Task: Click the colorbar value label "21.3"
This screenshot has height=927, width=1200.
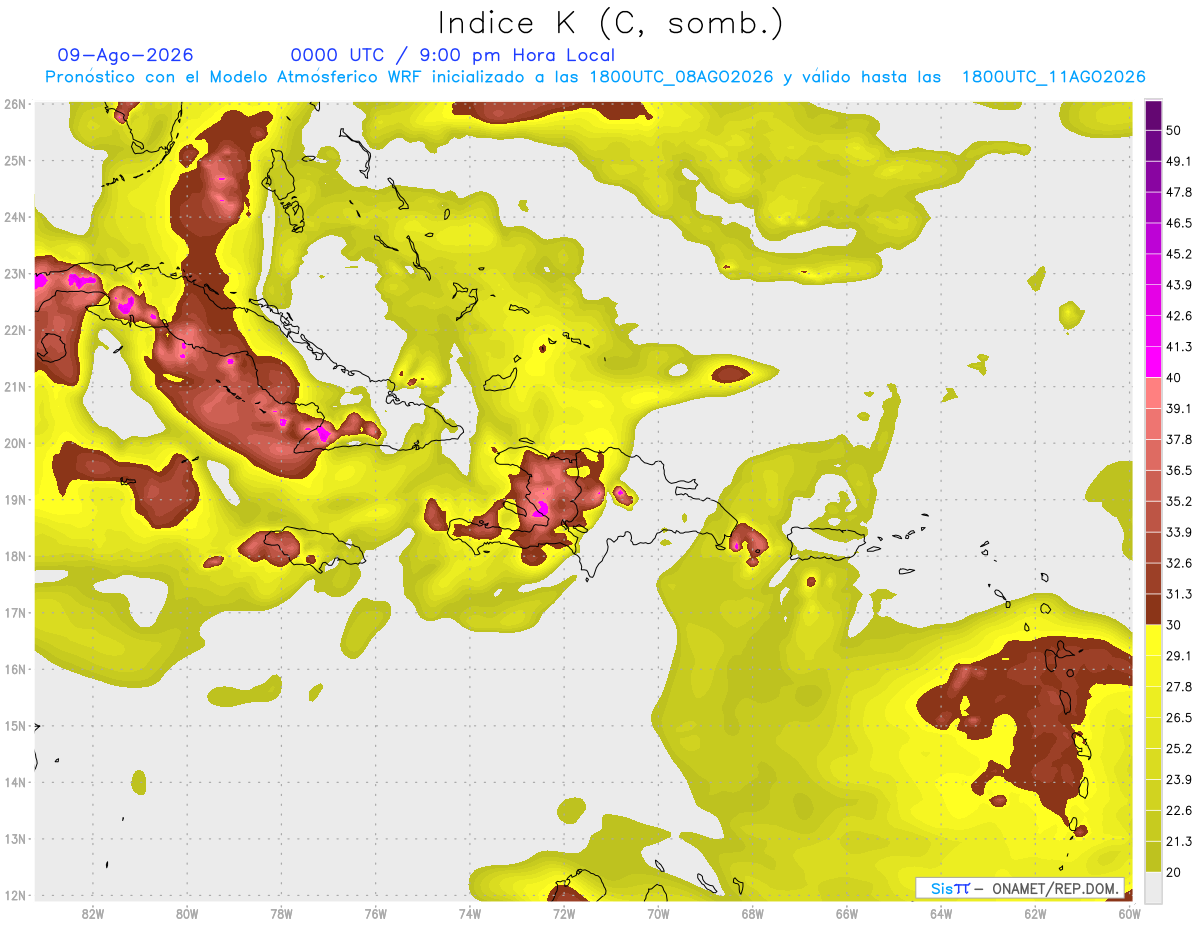Action: point(1179,841)
